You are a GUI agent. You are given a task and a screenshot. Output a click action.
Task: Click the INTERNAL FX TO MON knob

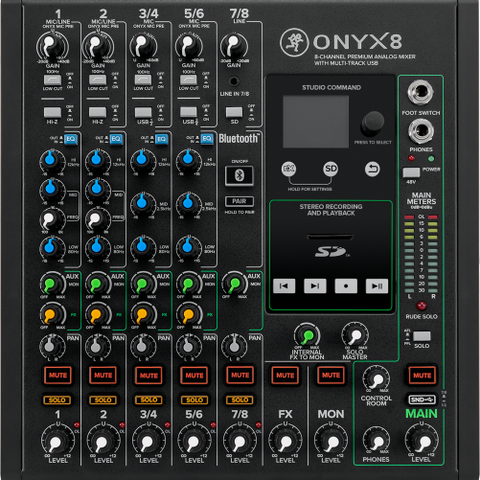coord(307,336)
